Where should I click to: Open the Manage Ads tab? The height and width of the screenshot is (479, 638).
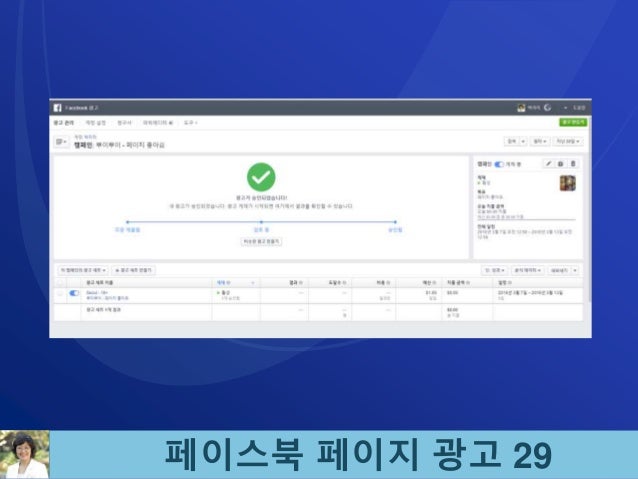tap(64, 122)
